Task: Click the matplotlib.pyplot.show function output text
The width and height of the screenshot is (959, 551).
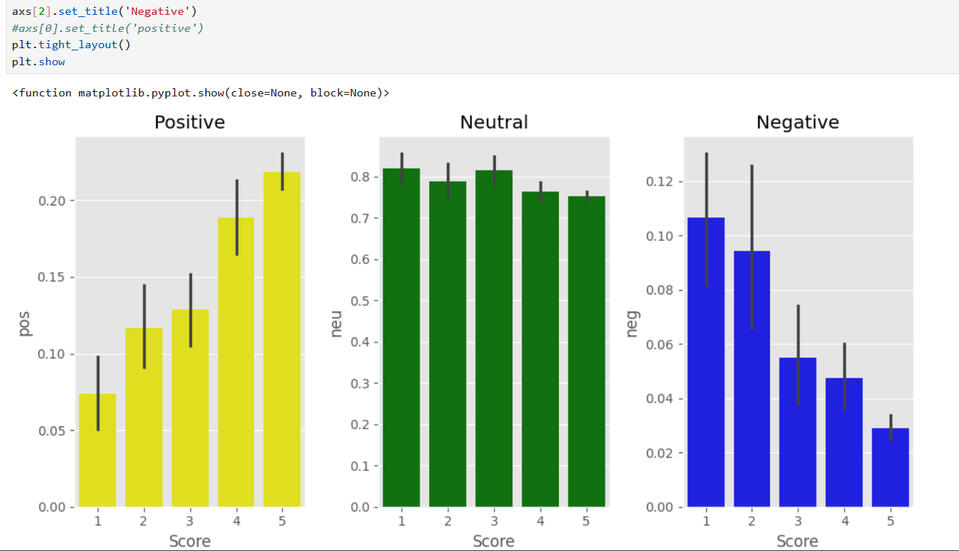Action: click(x=200, y=93)
